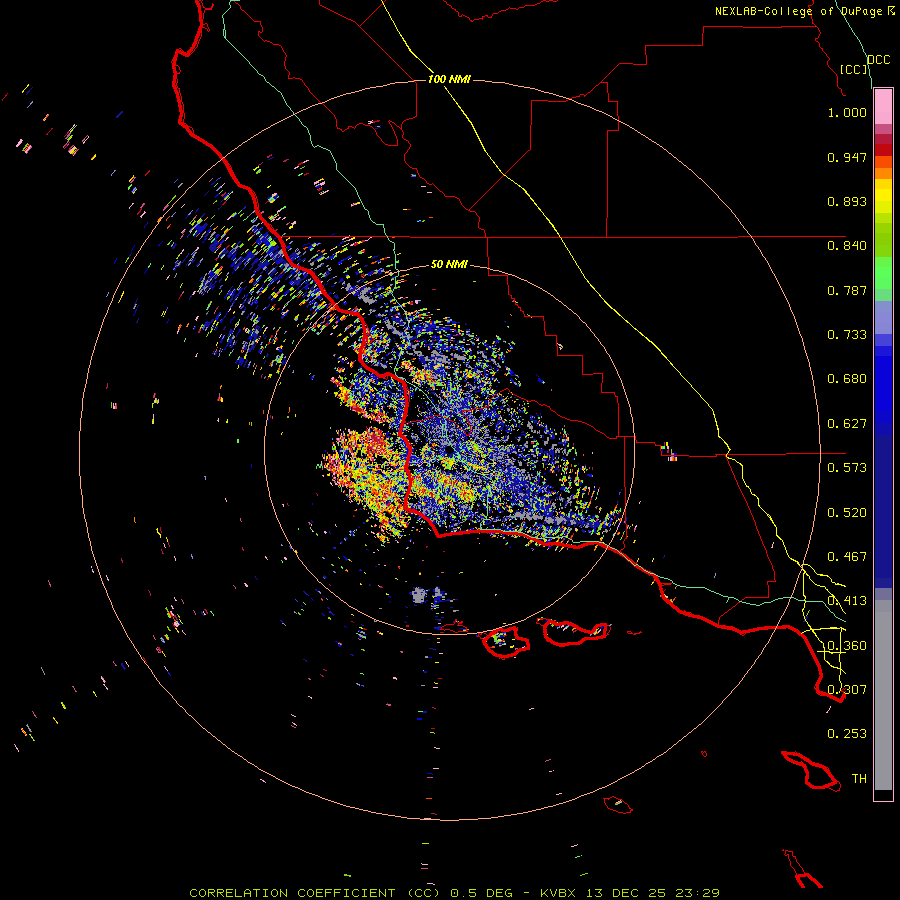Viewport: 900px width, 900px height.
Task: Click the bright green swatch on color bar
Action: coord(883,273)
